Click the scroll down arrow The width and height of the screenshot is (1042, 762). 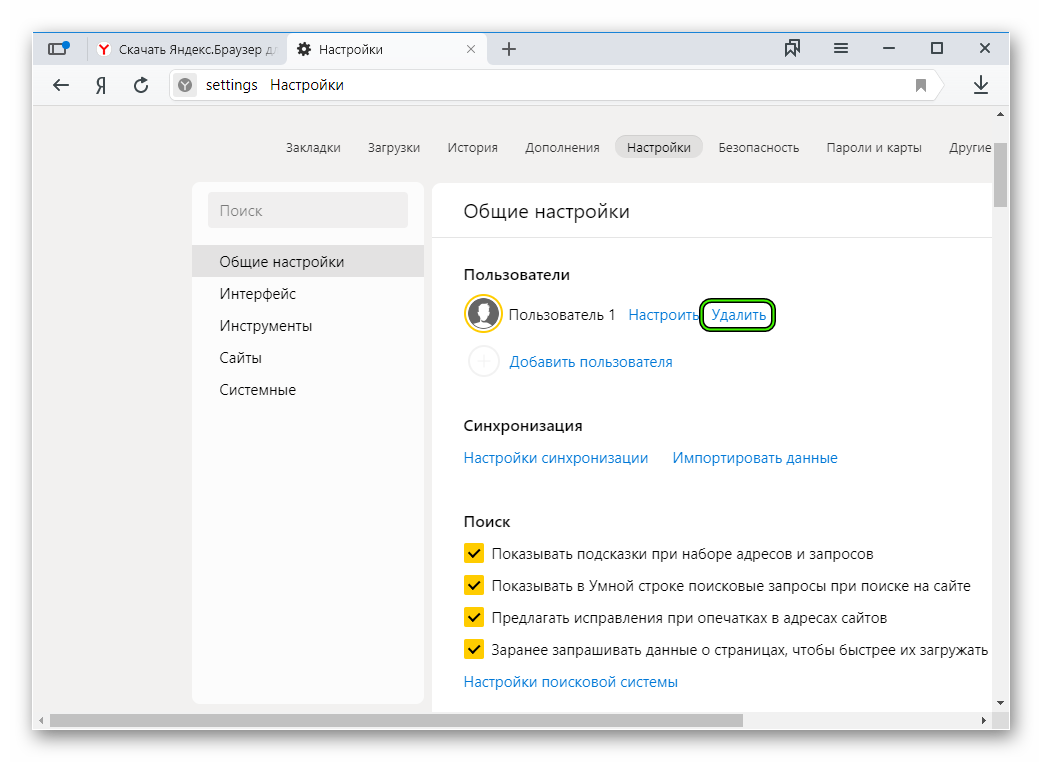click(x=1000, y=703)
